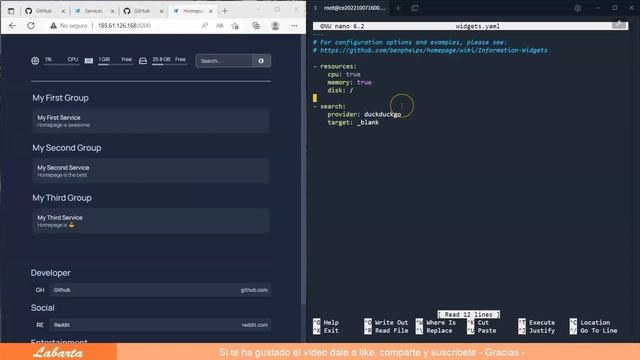Click the read aloud icon in address bar
The image size is (640, 360).
point(204,25)
